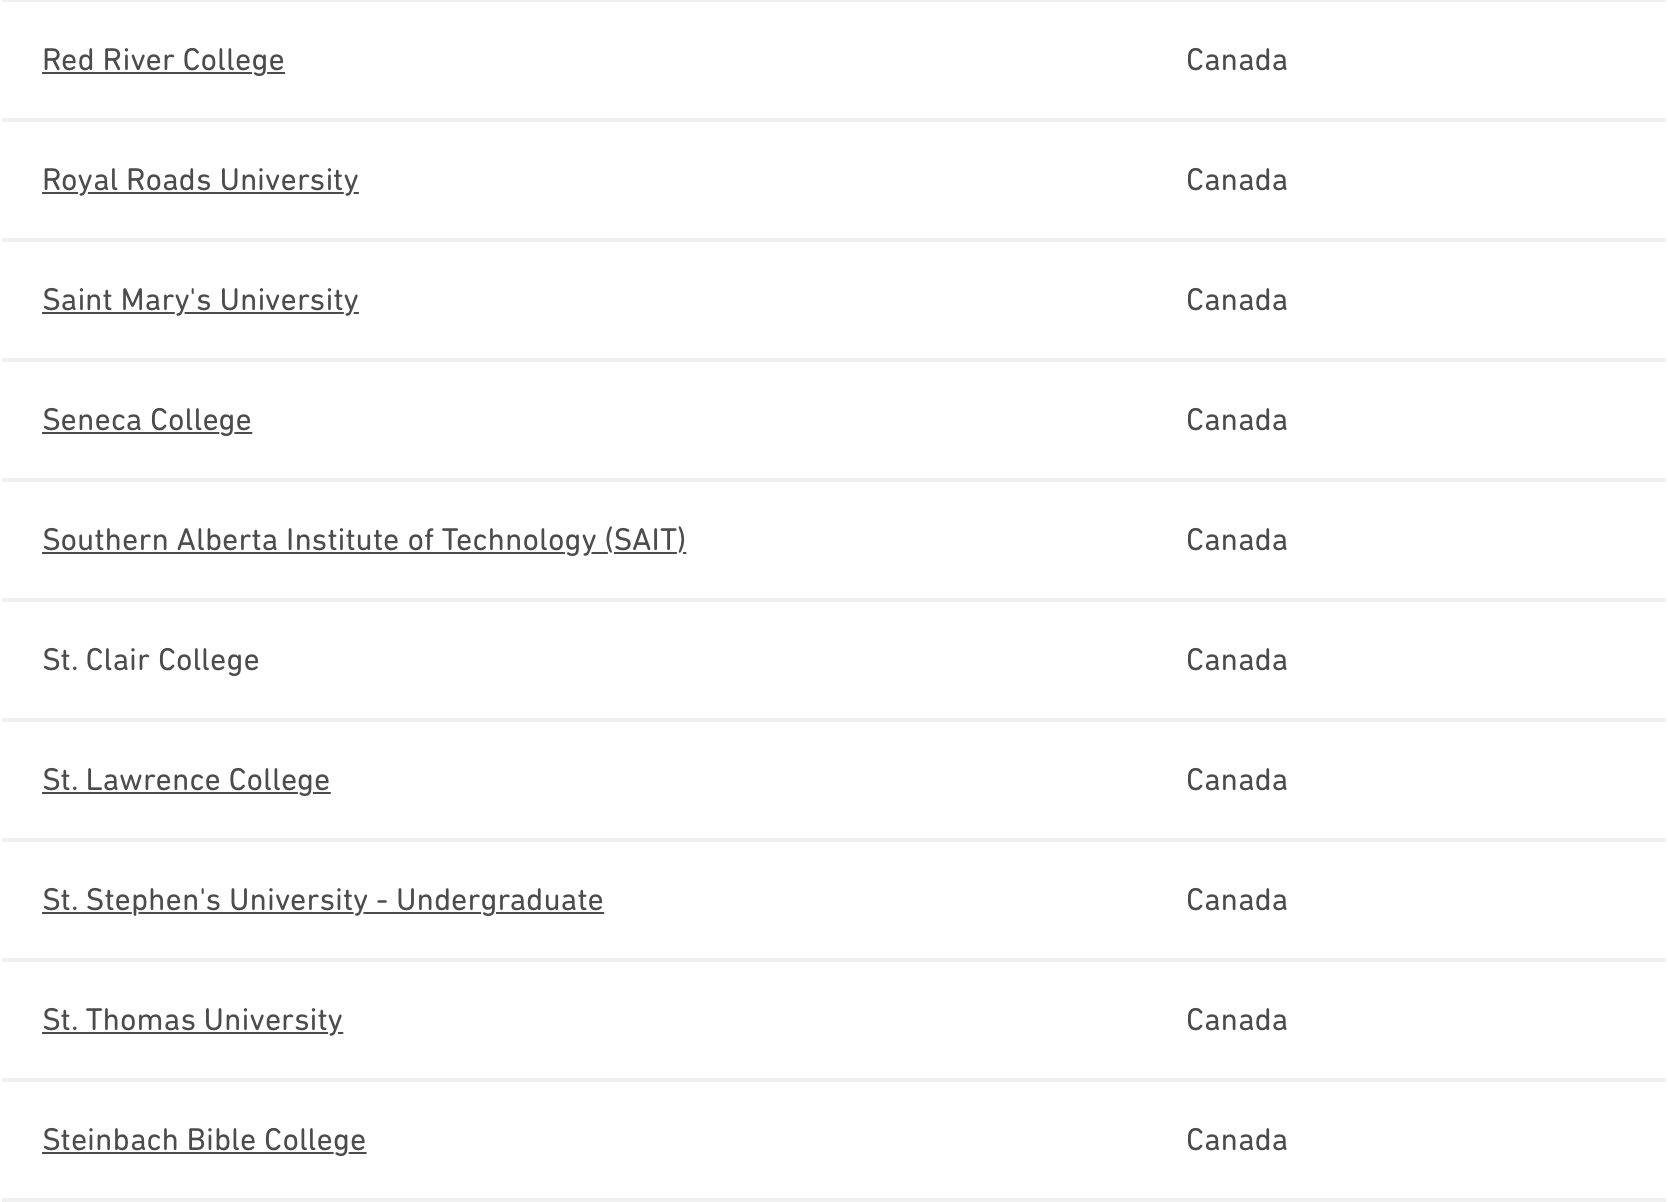The height and width of the screenshot is (1202, 1668).
Task: Follow the Southern Alberta Institute of Technology link
Action: click(x=364, y=540)
